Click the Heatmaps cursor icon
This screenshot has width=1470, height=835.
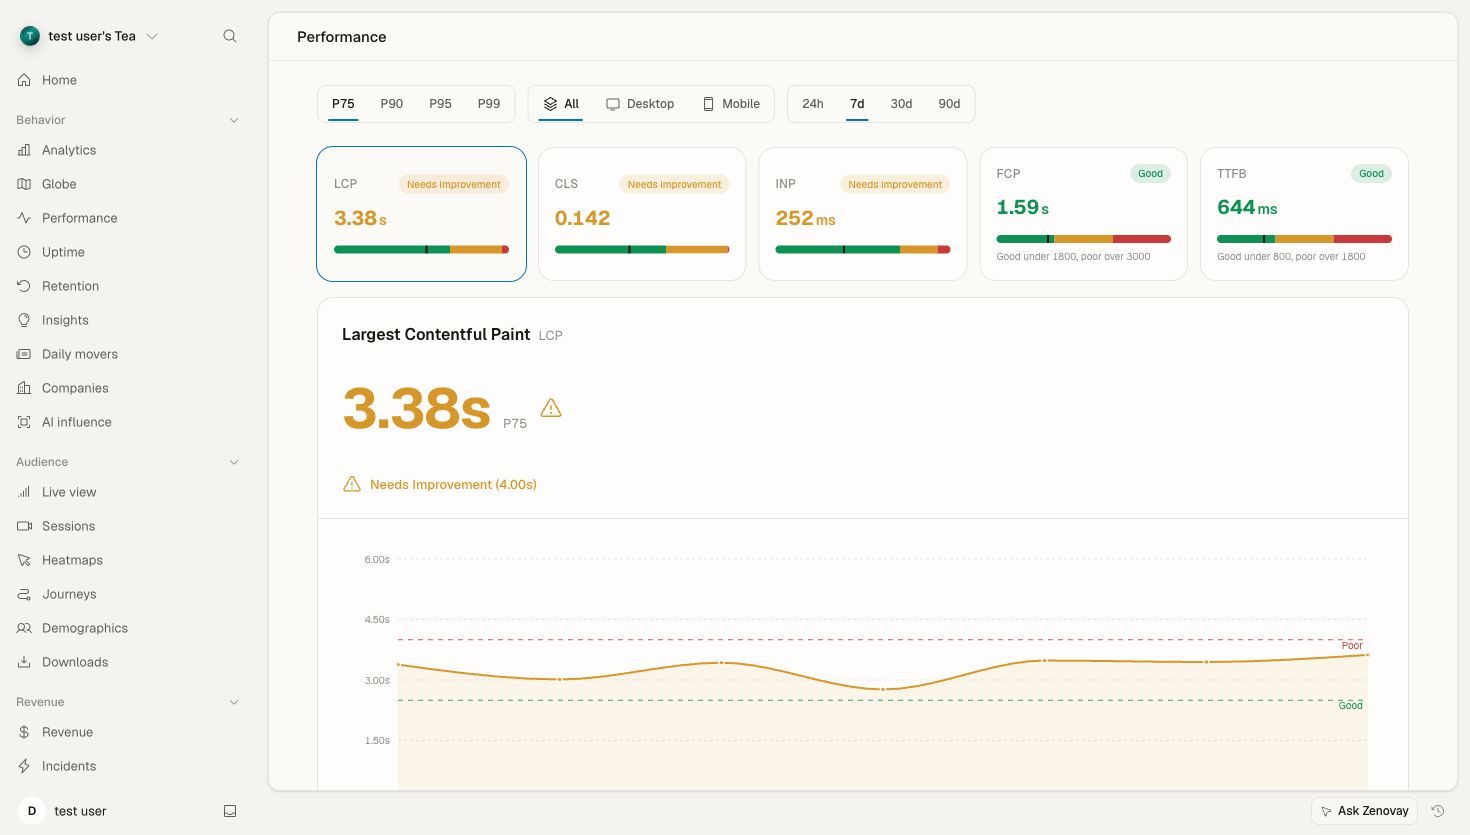(x=24, y=560)
